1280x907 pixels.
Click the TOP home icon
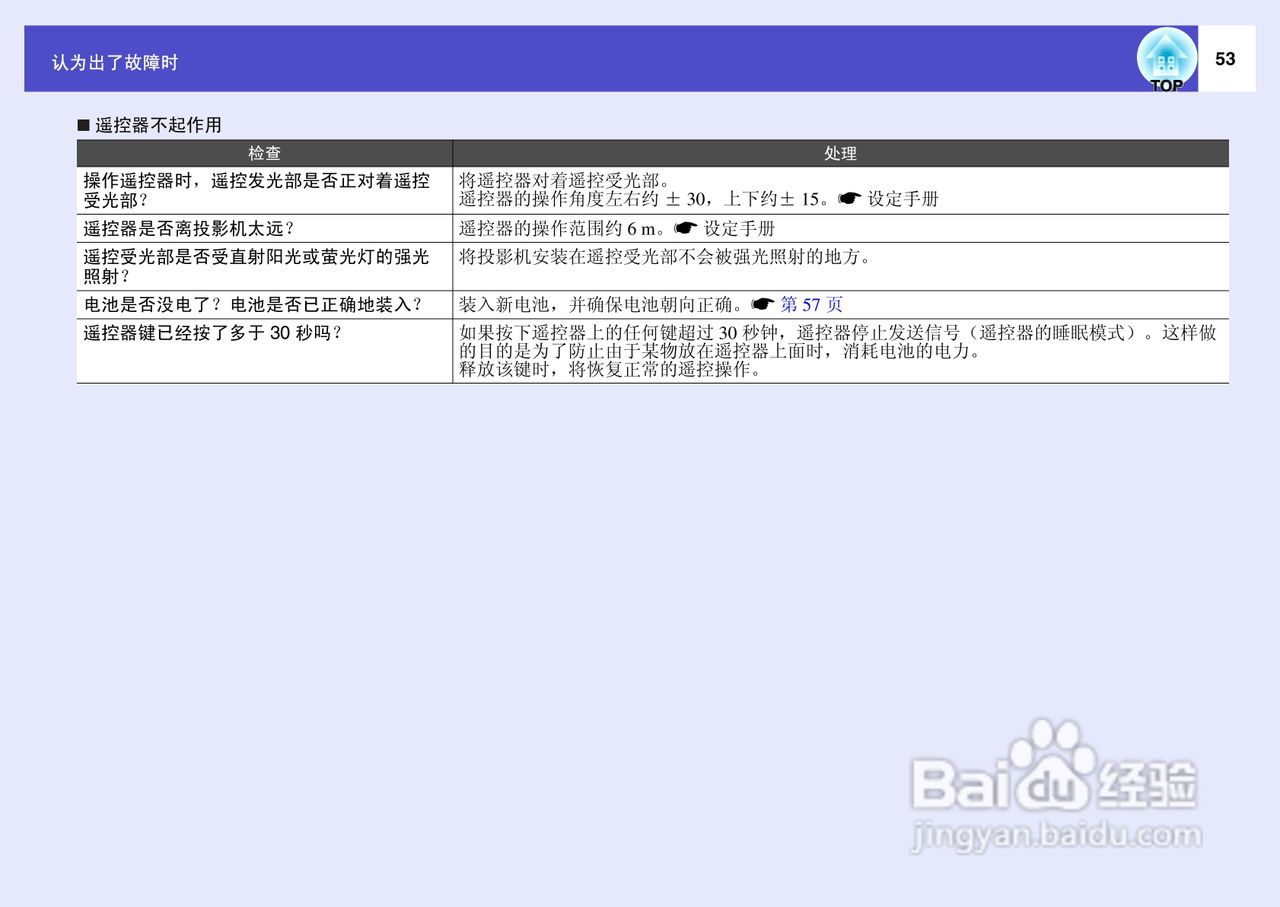click(1166, 59)
